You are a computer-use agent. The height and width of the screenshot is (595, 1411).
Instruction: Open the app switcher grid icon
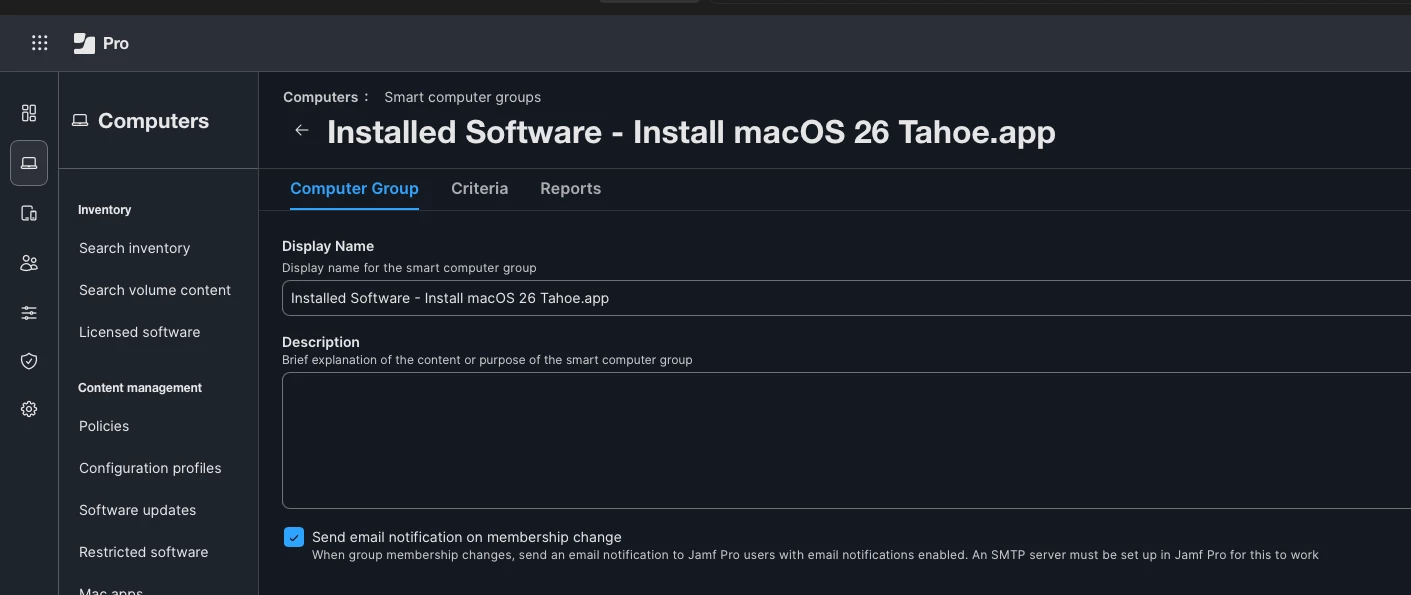(x=39, y=43)
